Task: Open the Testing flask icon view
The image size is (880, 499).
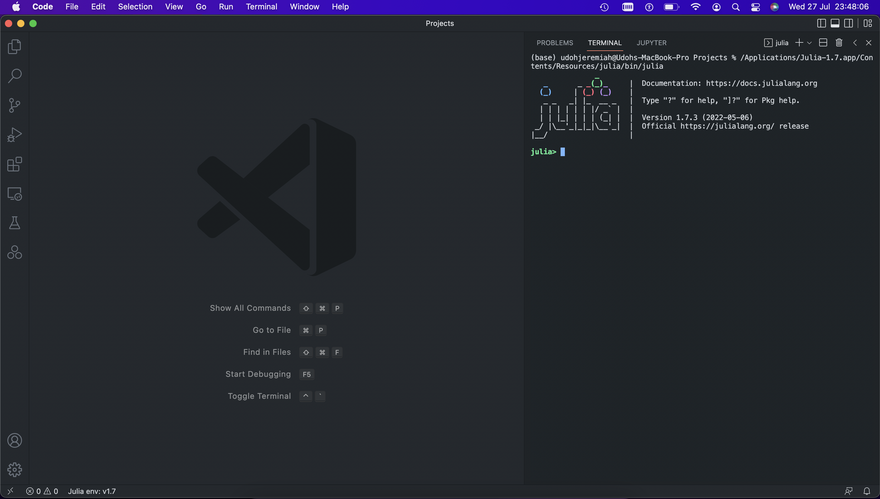Action: click(x=15, y=223)
